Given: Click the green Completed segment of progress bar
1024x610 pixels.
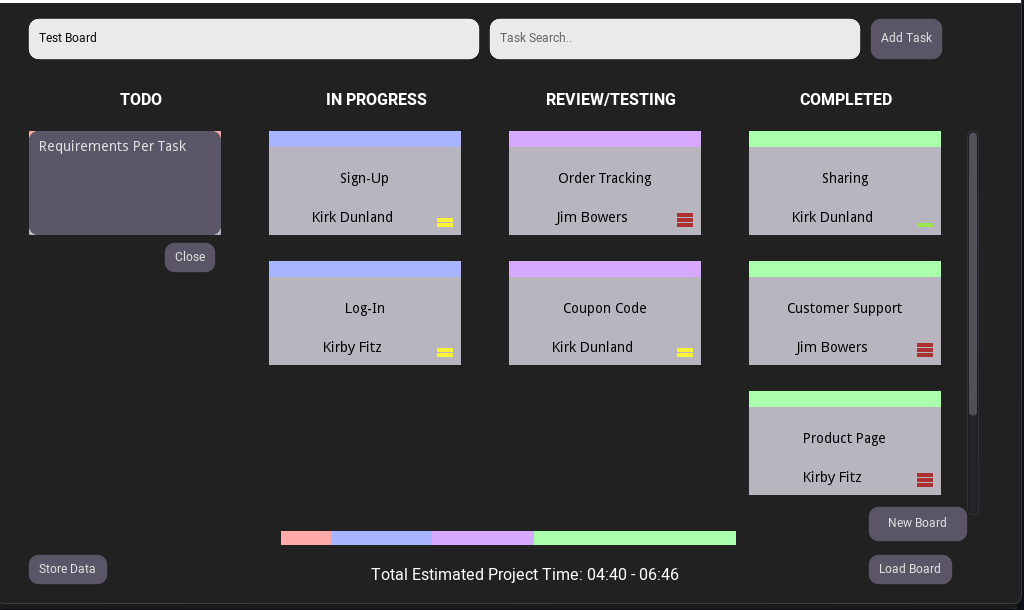Looking at the screenshot, I should coord(635,538).
